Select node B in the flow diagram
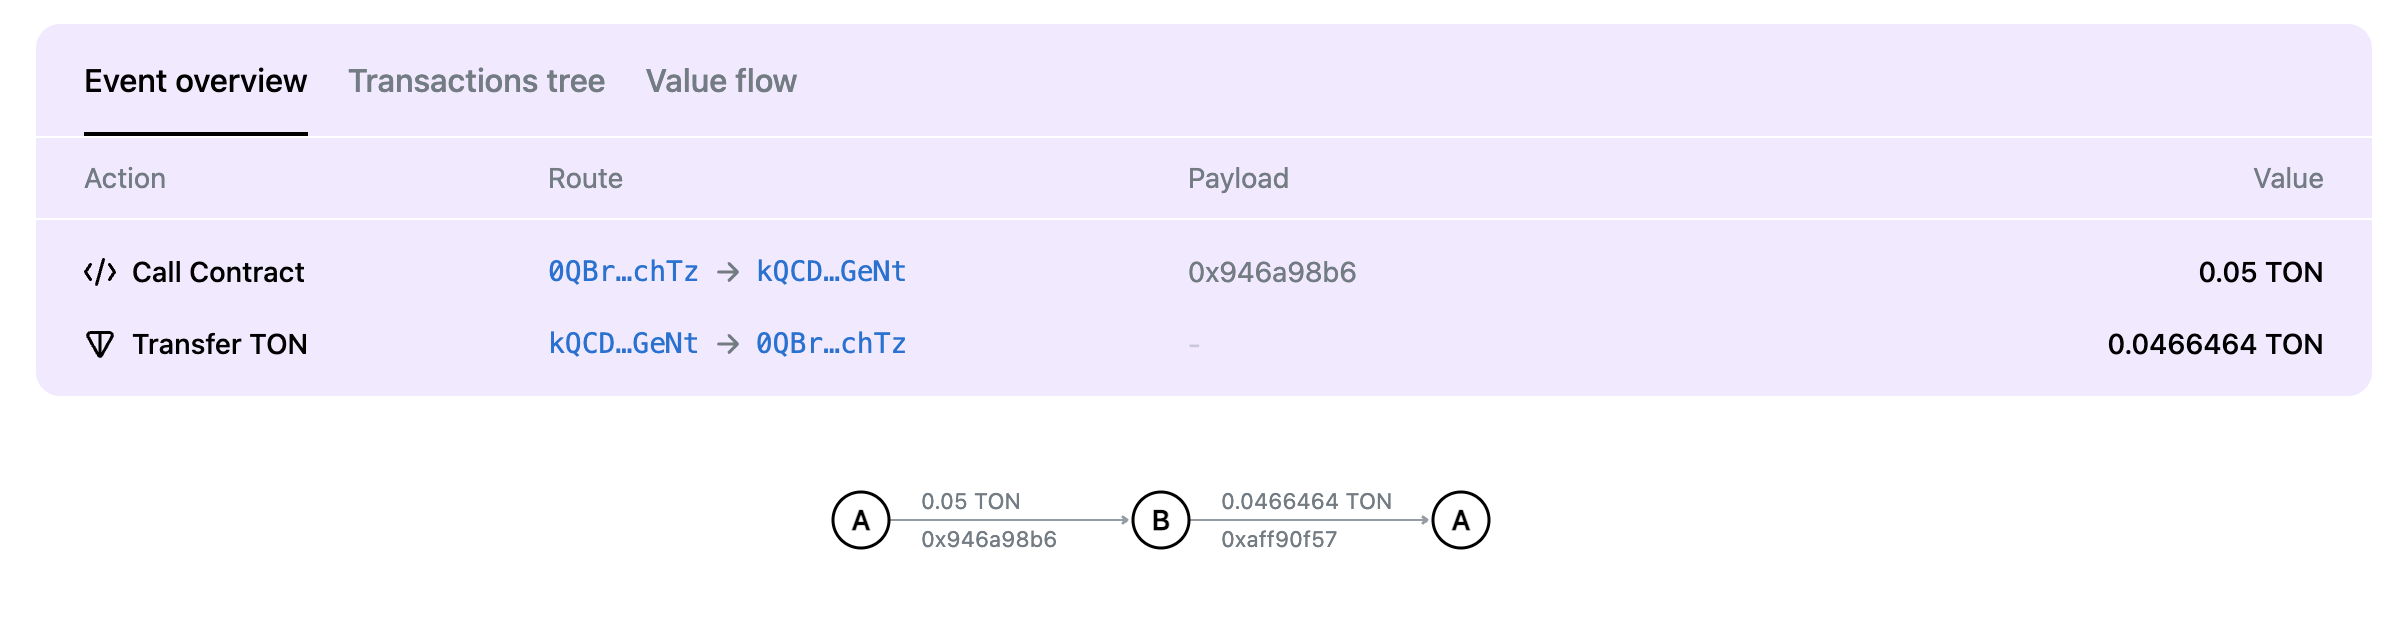The height and width of the screenshot is (634, 2402). pyautogui.click(x=1161, y=520)
